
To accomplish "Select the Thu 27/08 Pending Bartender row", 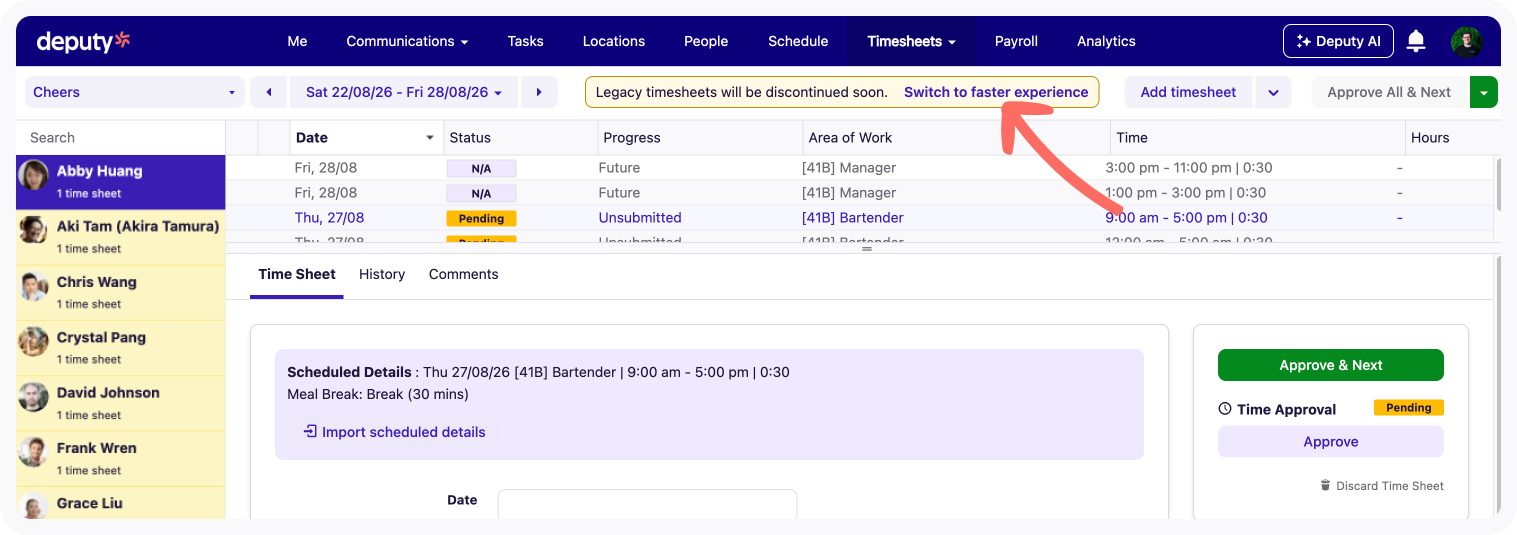I will click(x=860, y=218).
